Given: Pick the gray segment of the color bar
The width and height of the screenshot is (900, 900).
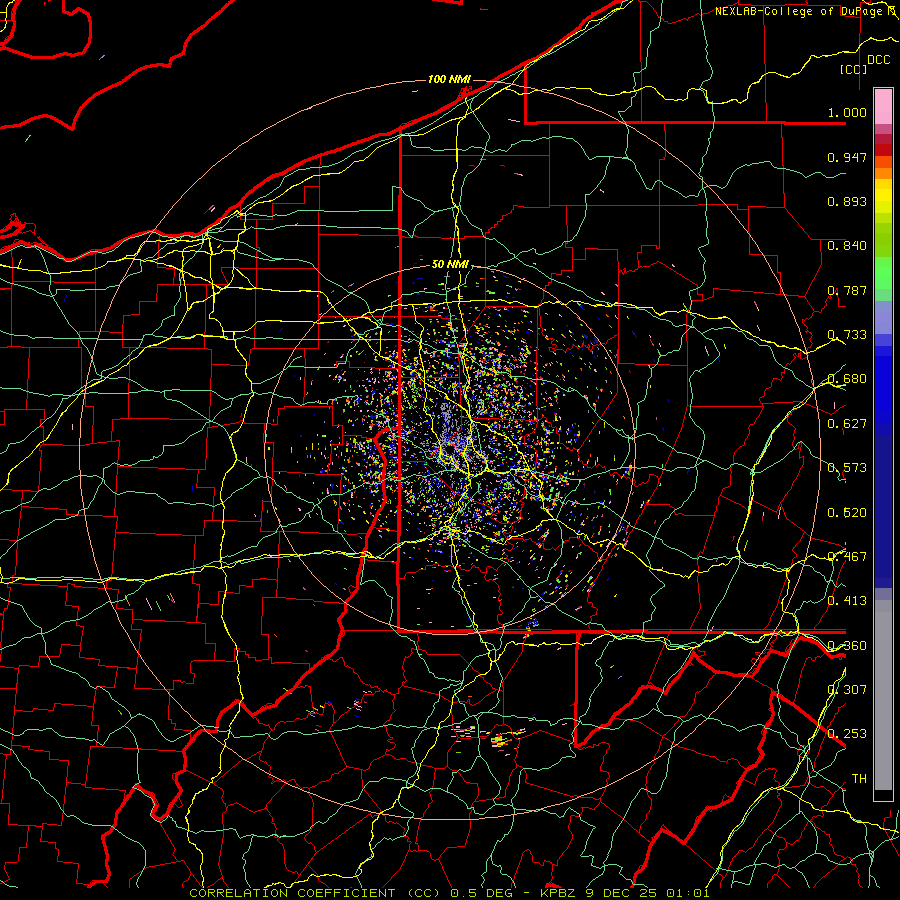Looking at the screenshot, I should tap(883, 695).
